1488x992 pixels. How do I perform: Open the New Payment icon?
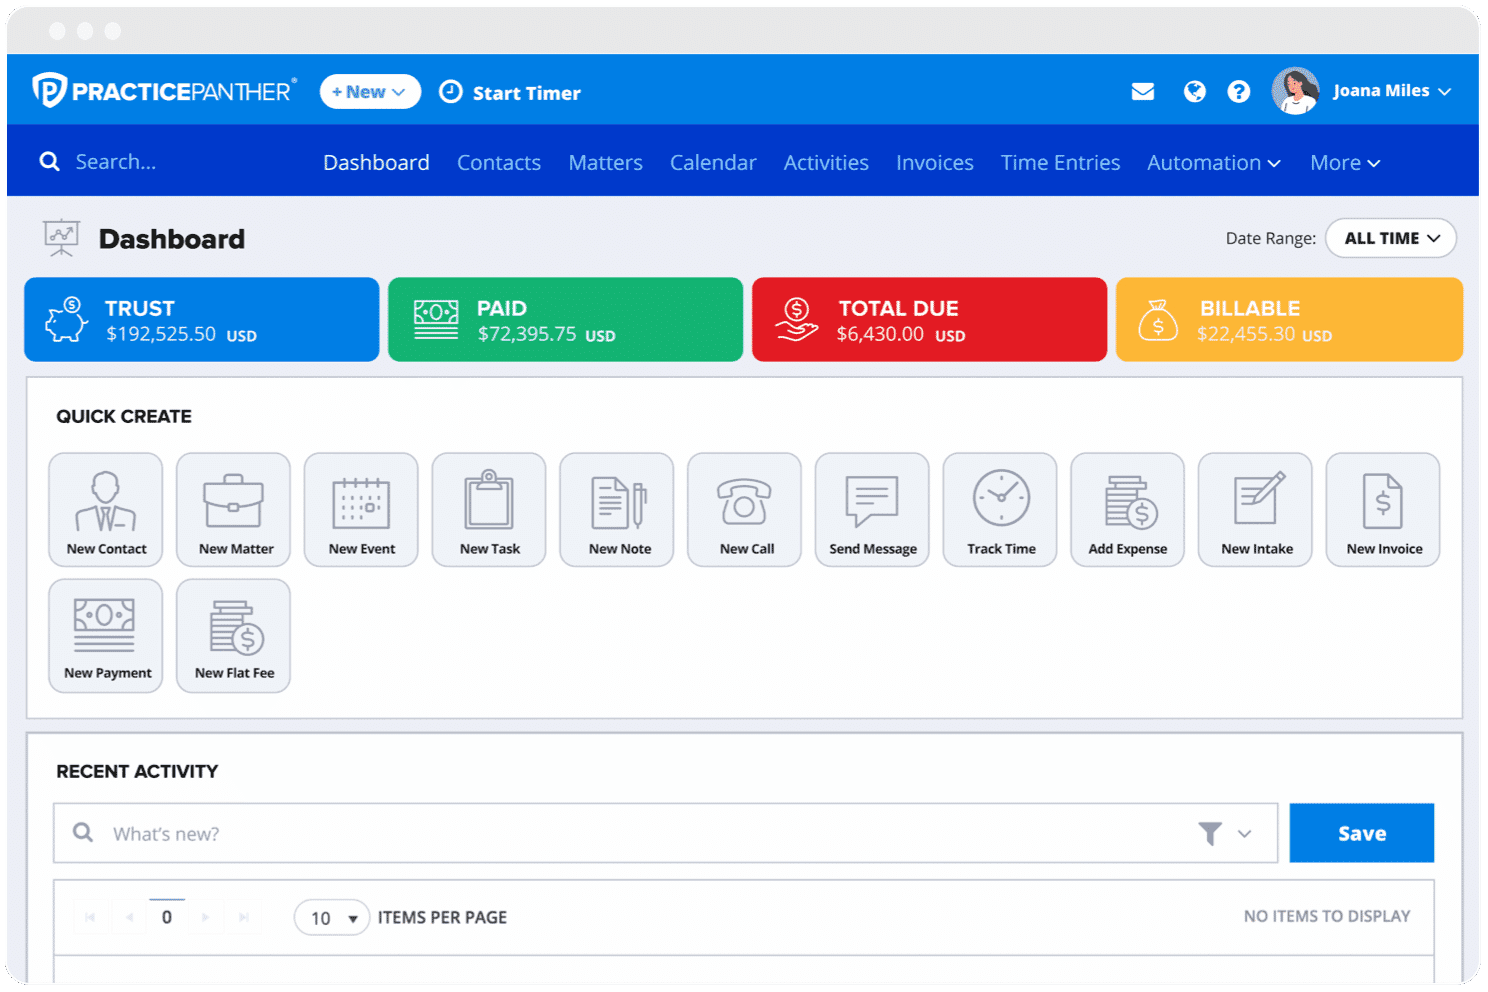[x=105, y=636]
